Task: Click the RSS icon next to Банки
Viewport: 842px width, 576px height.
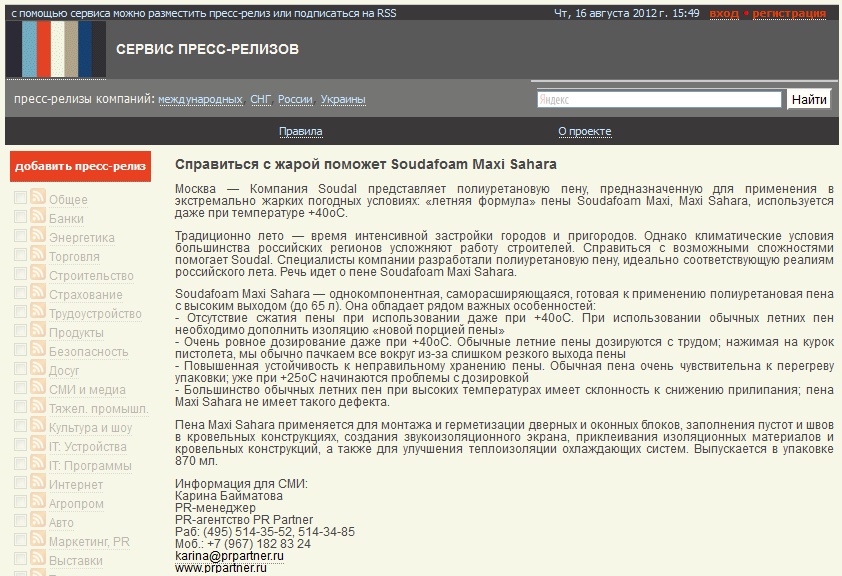Action: (x=38, y=216)
